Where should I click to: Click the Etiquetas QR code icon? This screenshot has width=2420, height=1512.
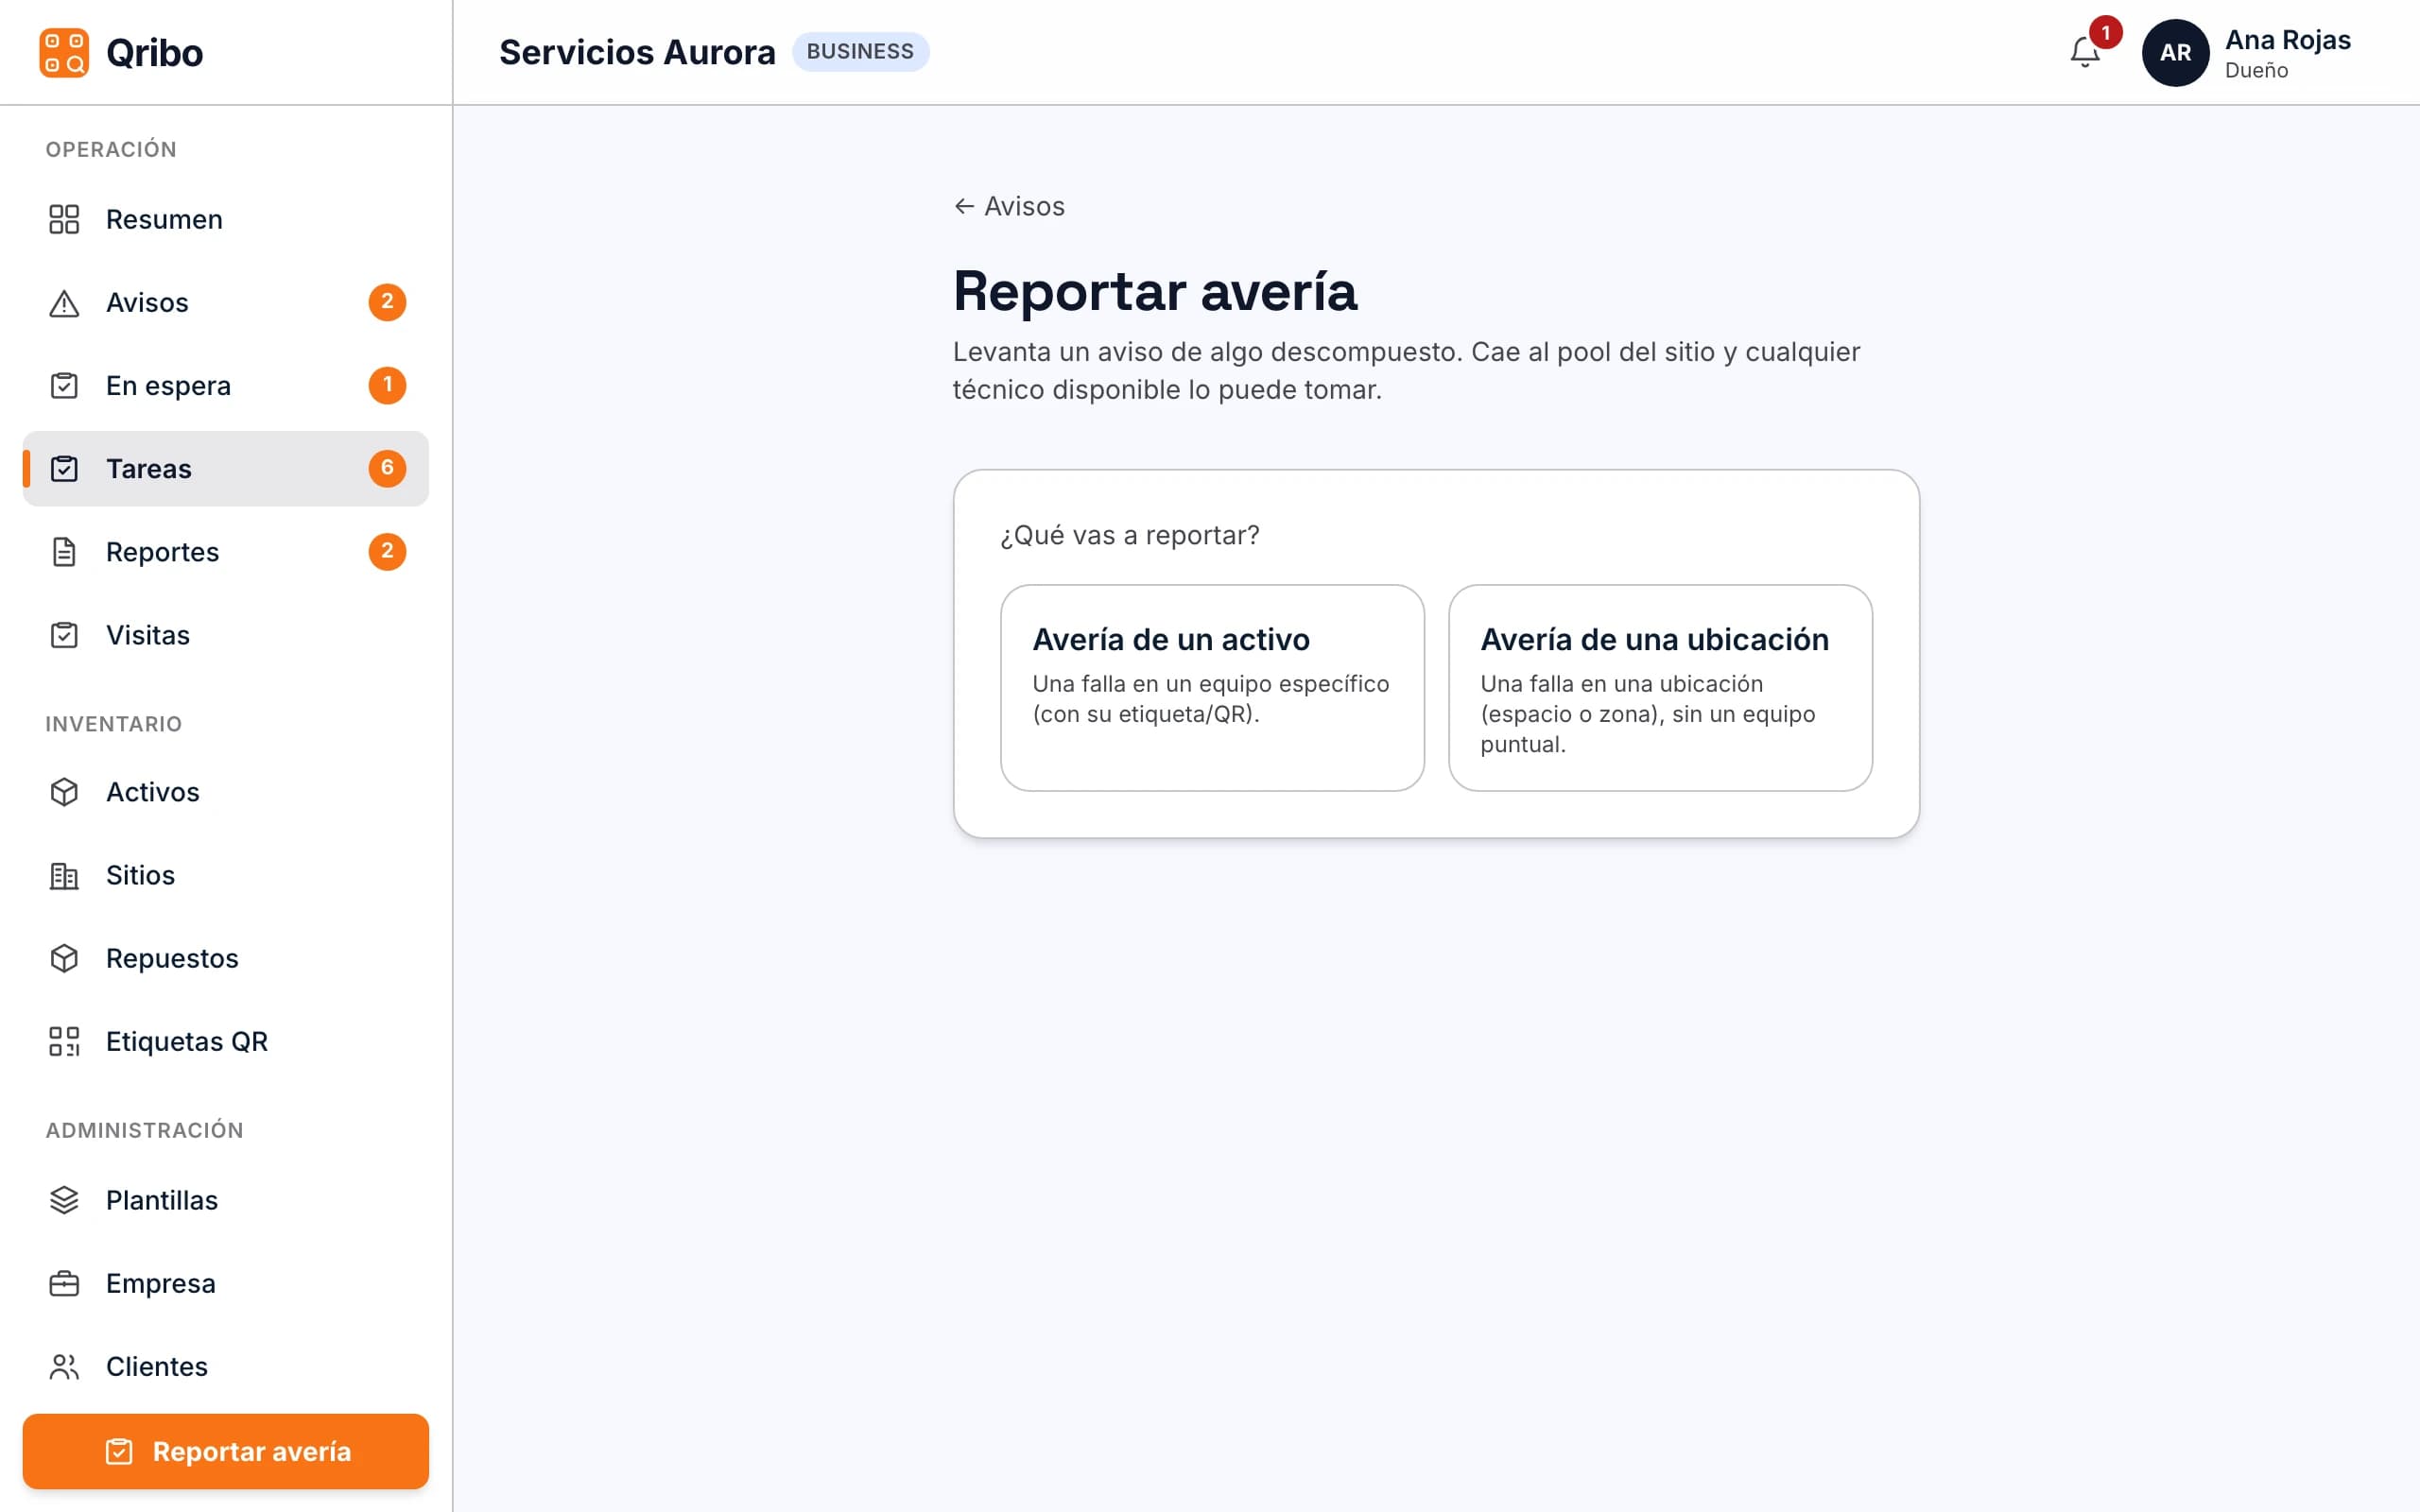tap(64, 1041)
